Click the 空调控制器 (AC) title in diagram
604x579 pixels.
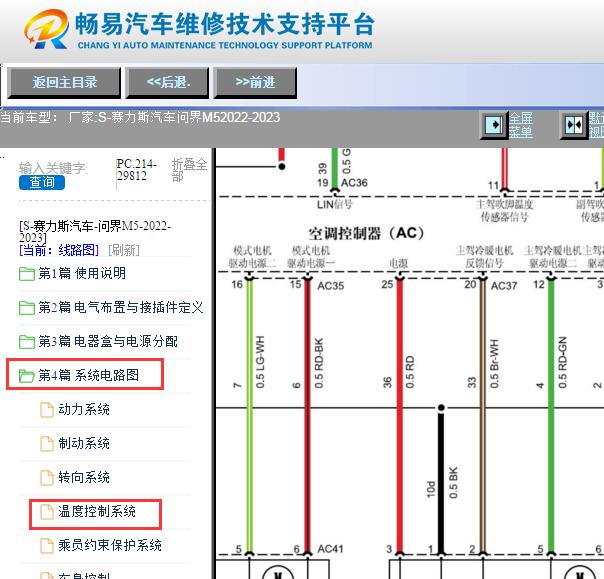point(366,233)
